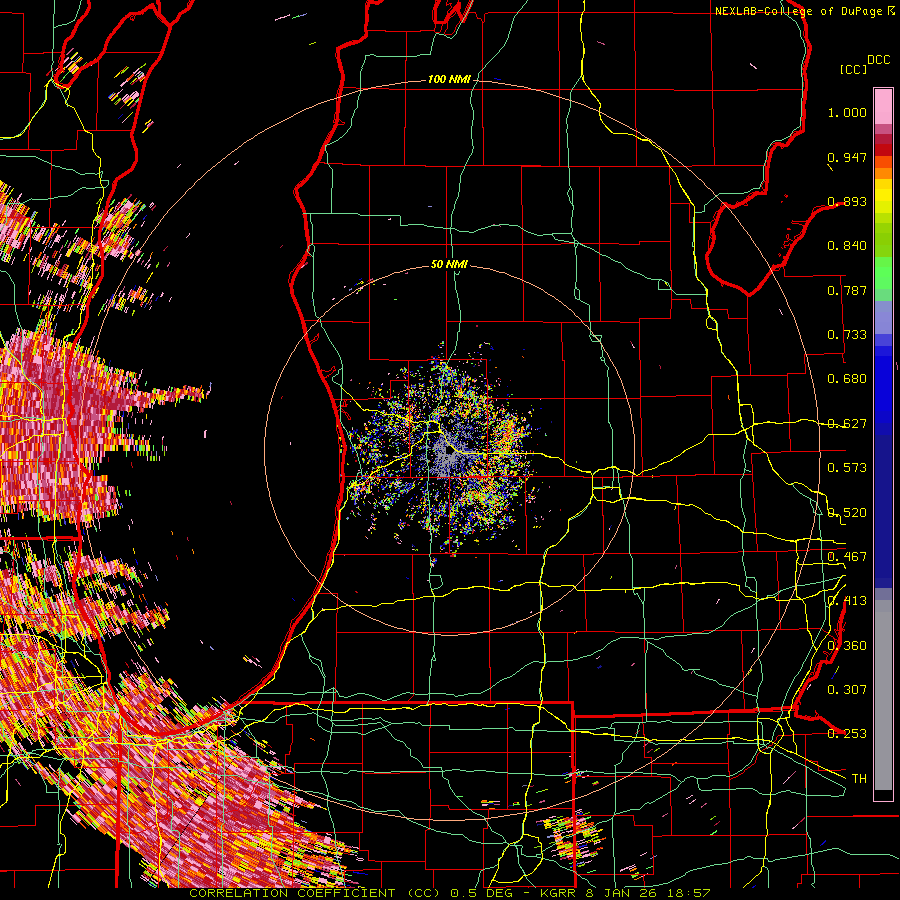Click the TH threshold label at the bottom of the scale

[x=859, y=779]
